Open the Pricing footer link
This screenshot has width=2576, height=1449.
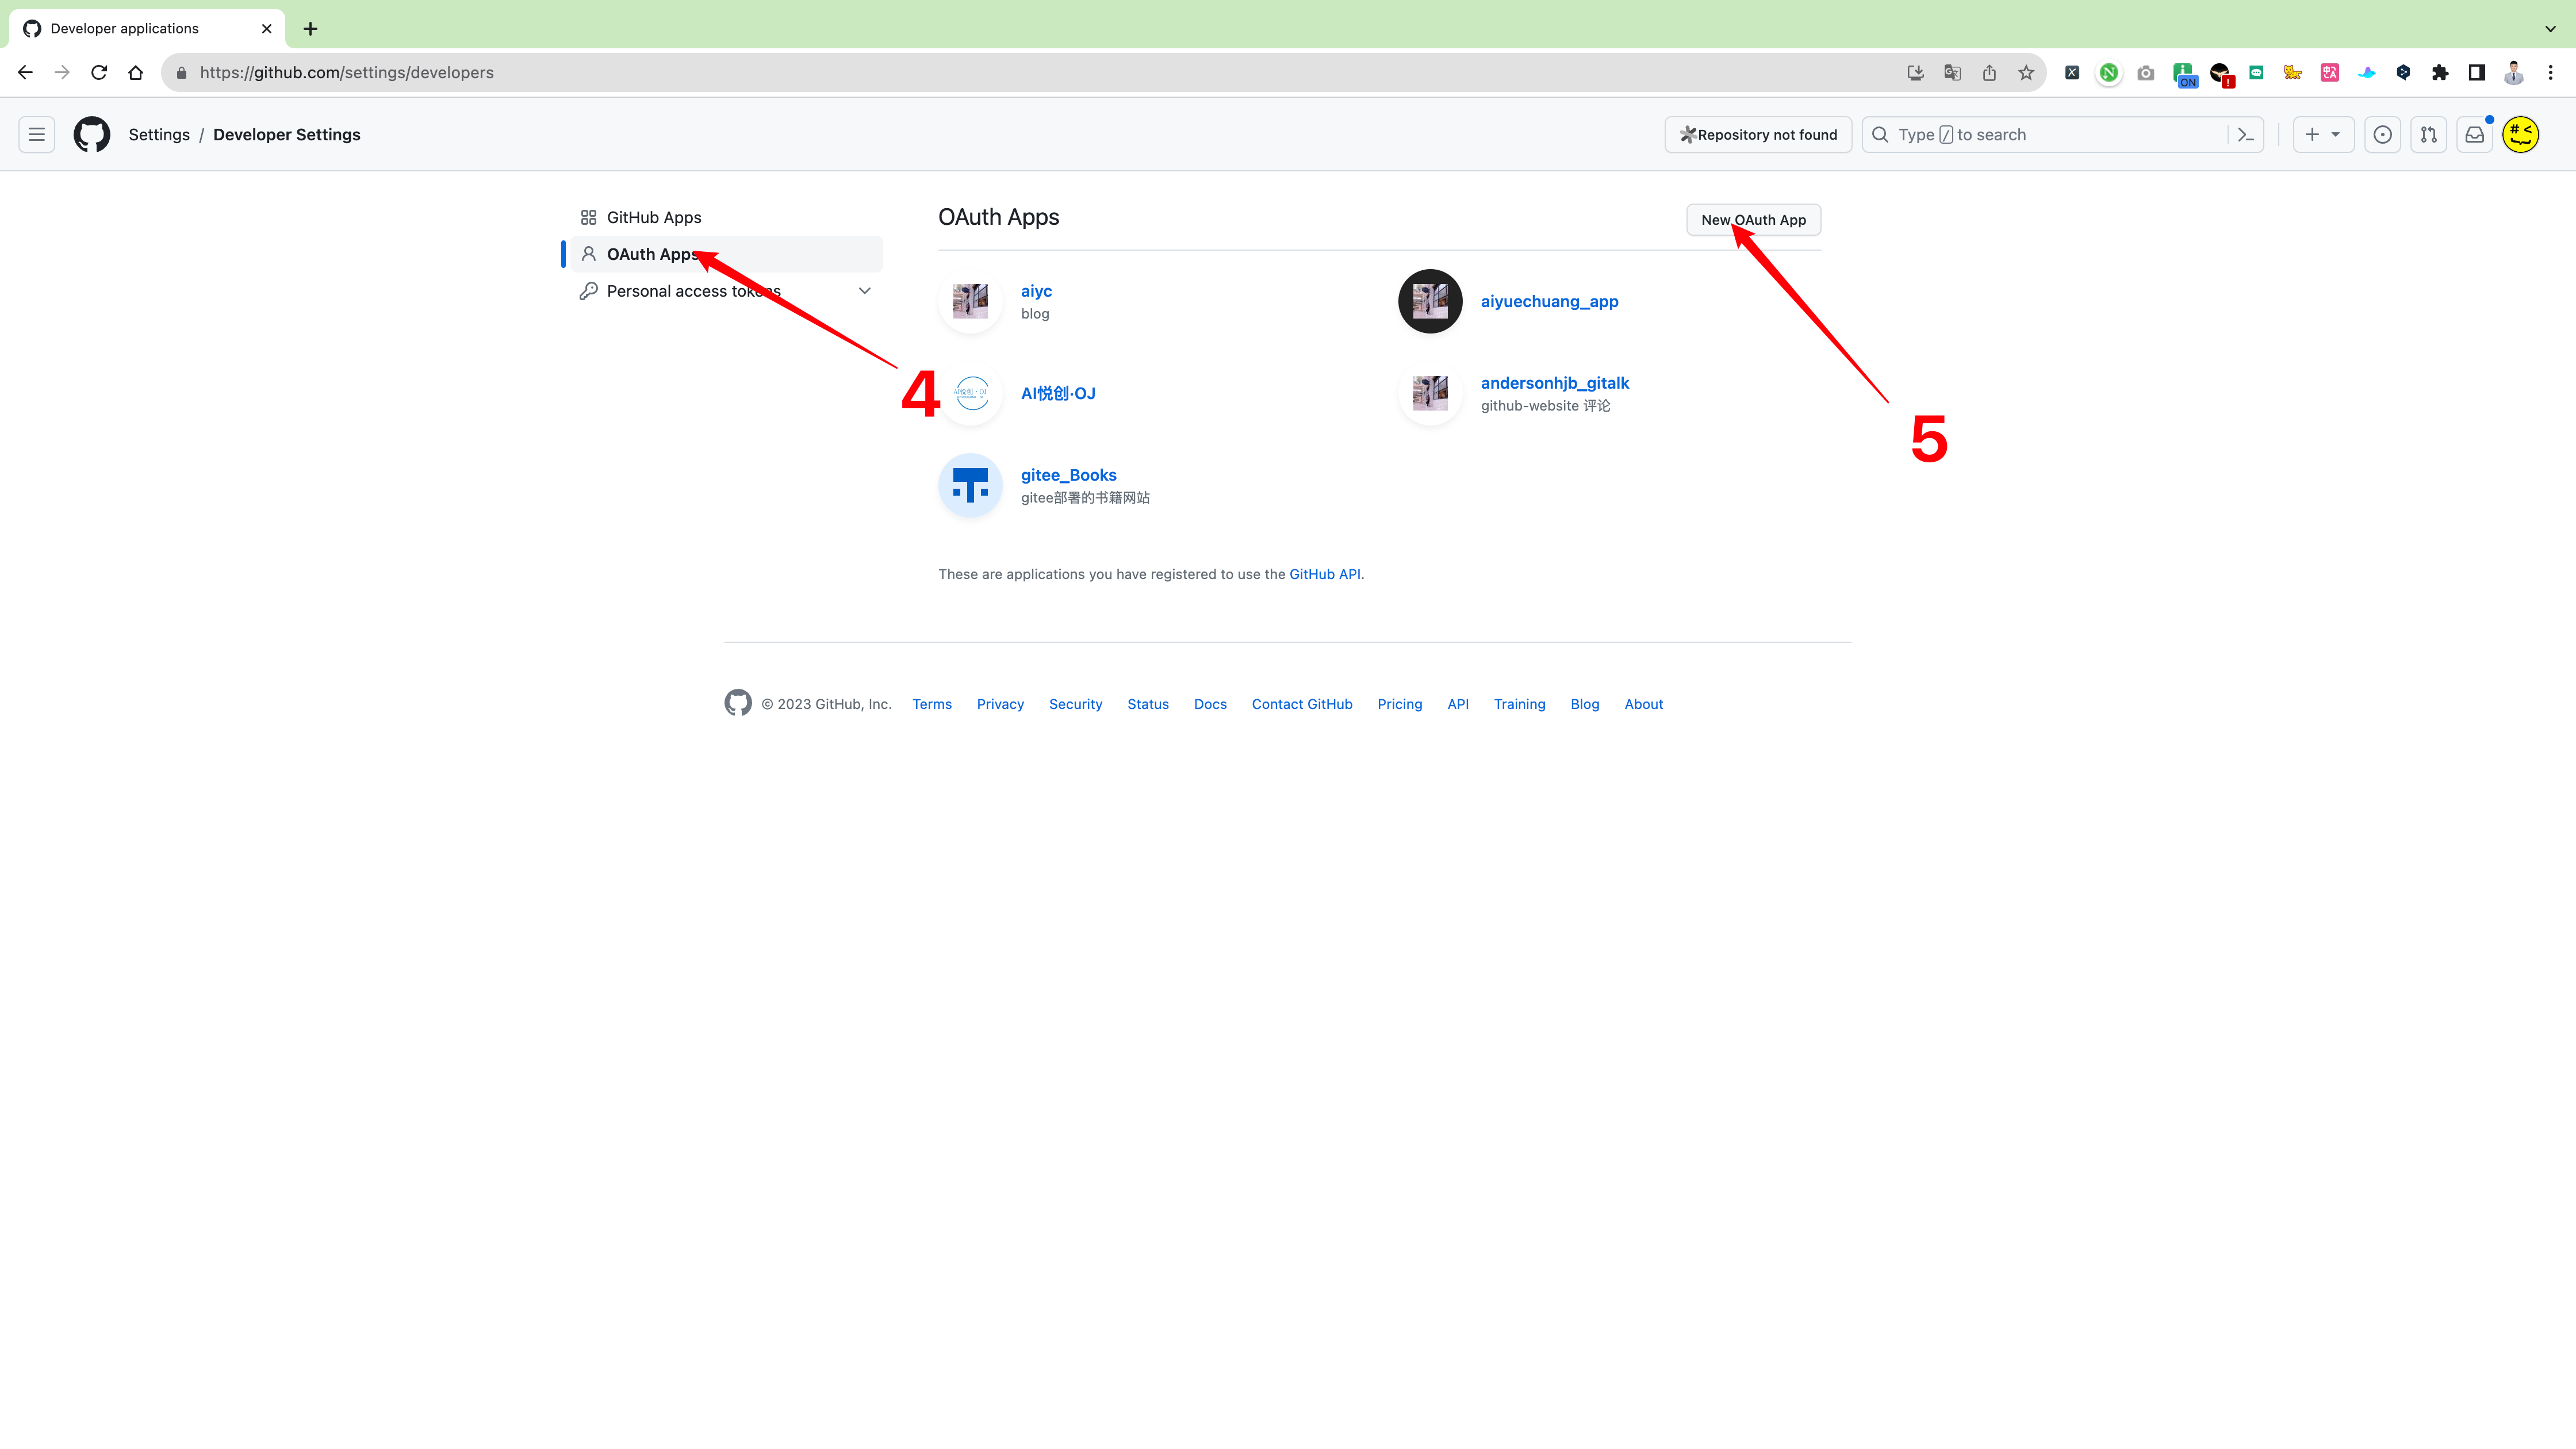pyautogui.click(x=1400, y=704)
